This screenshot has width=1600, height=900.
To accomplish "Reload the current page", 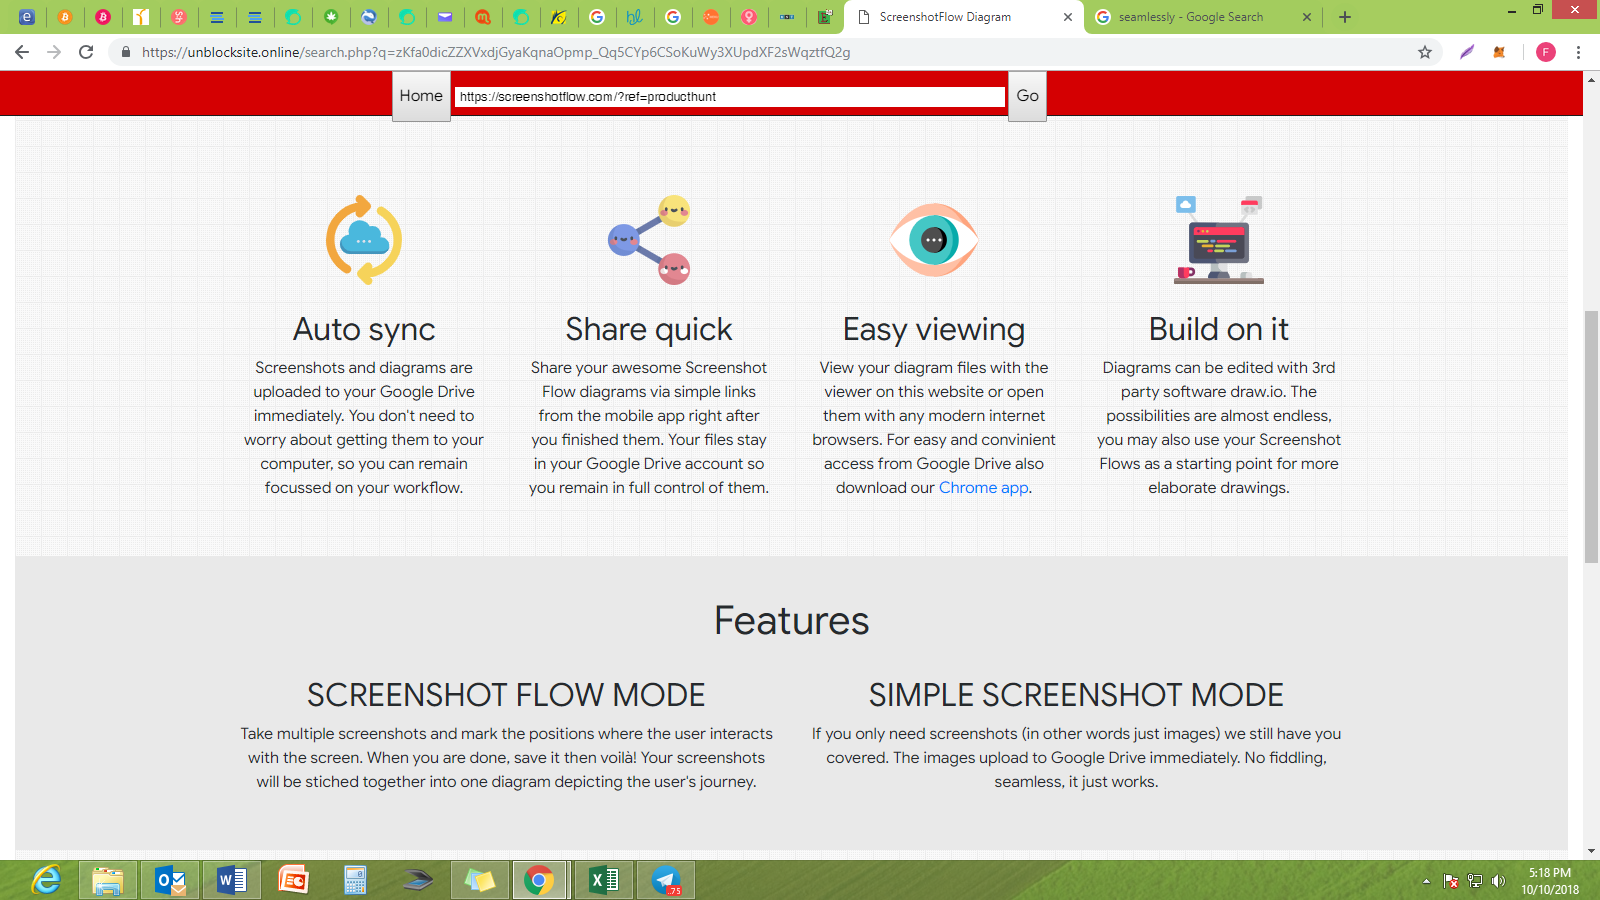I will coord(86,52).
